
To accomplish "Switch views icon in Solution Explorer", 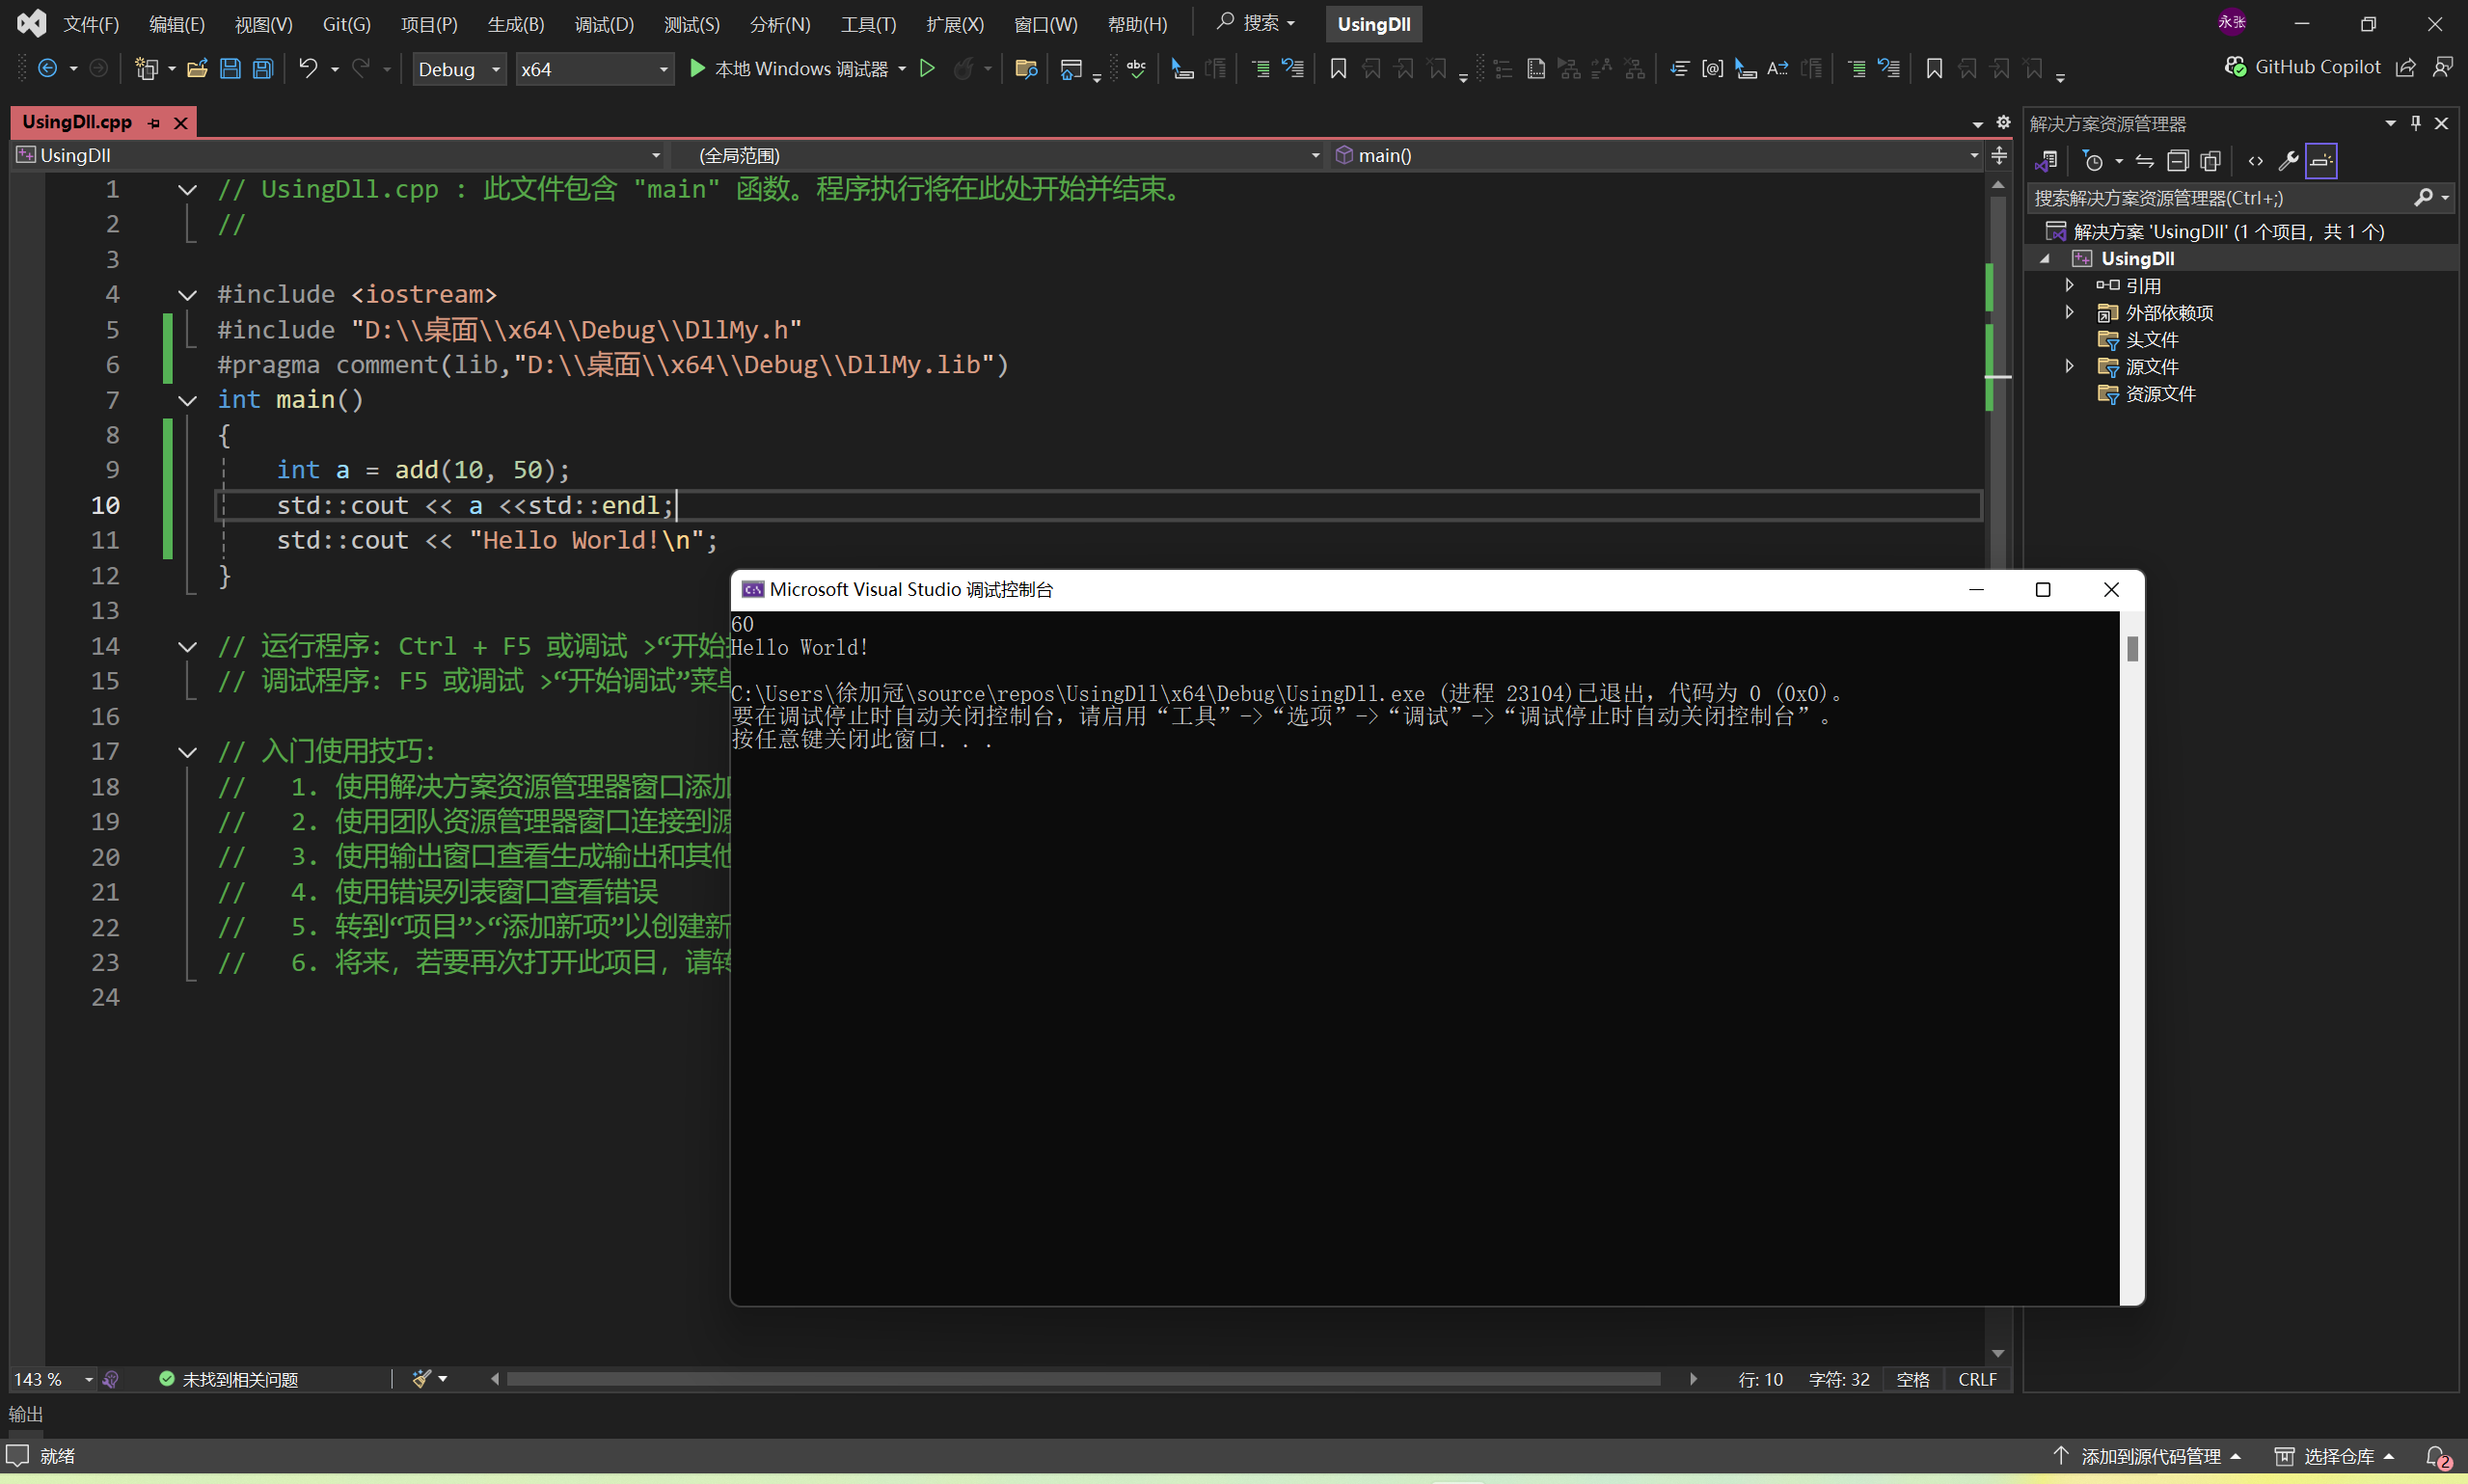I will 2046,161.
